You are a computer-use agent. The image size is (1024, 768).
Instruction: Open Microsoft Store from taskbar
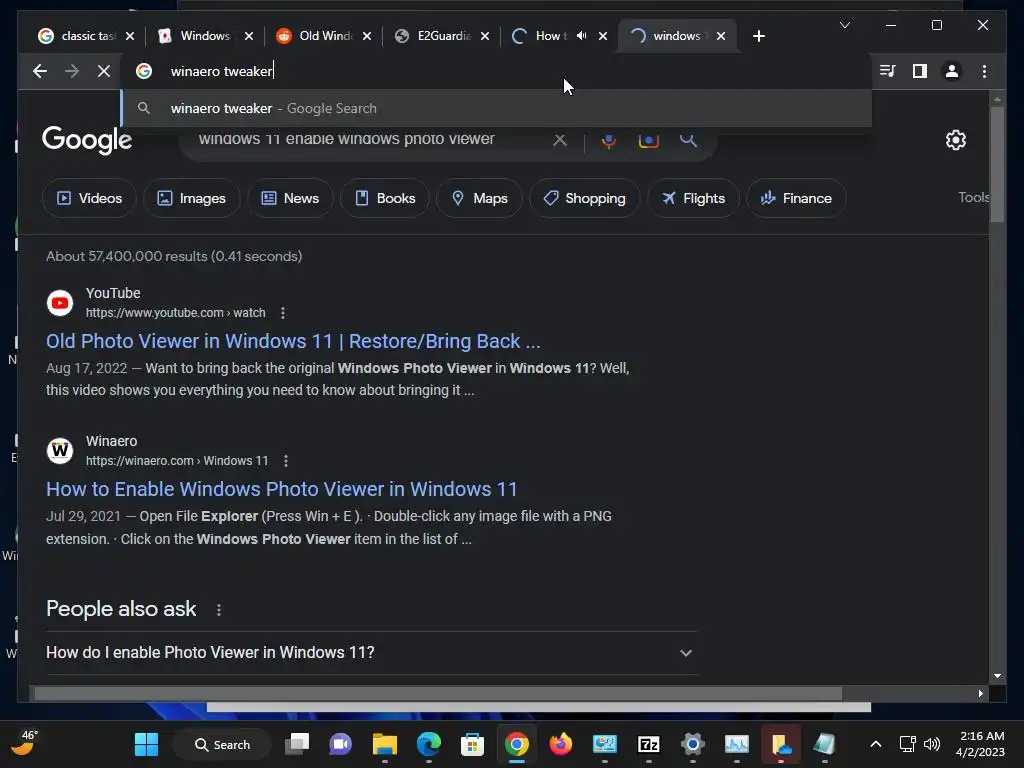(x=472, y=744)
